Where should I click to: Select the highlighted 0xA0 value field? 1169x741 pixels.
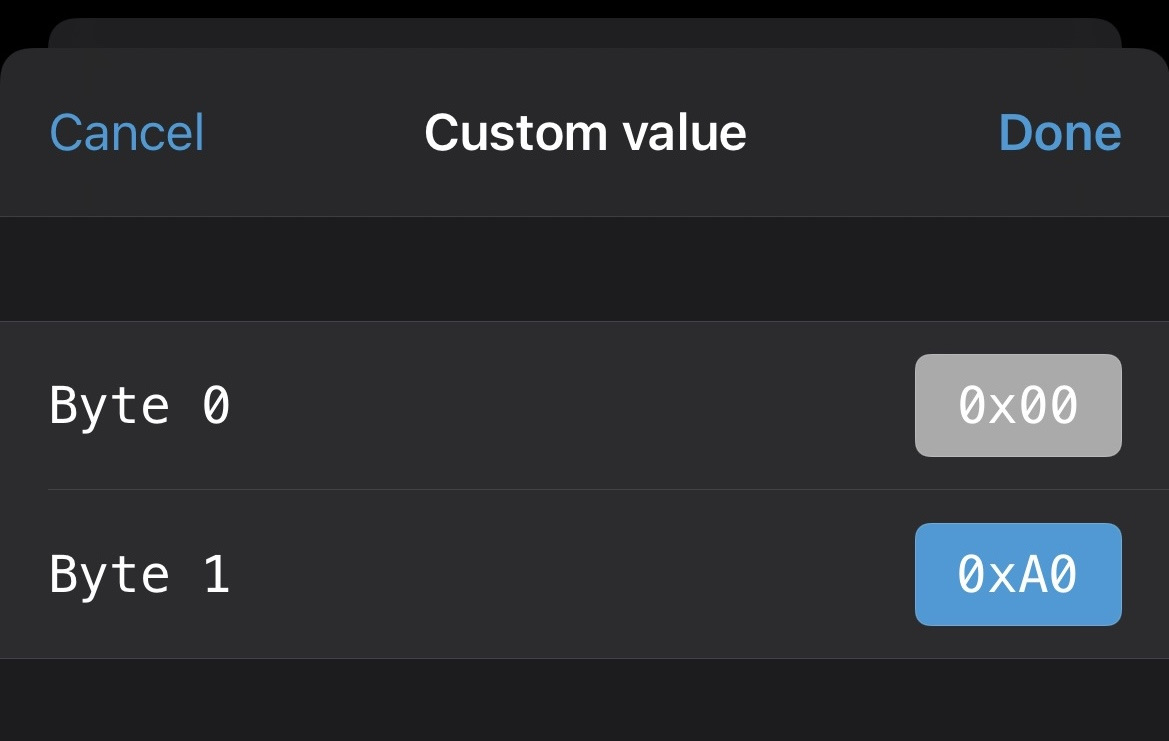1018,574
